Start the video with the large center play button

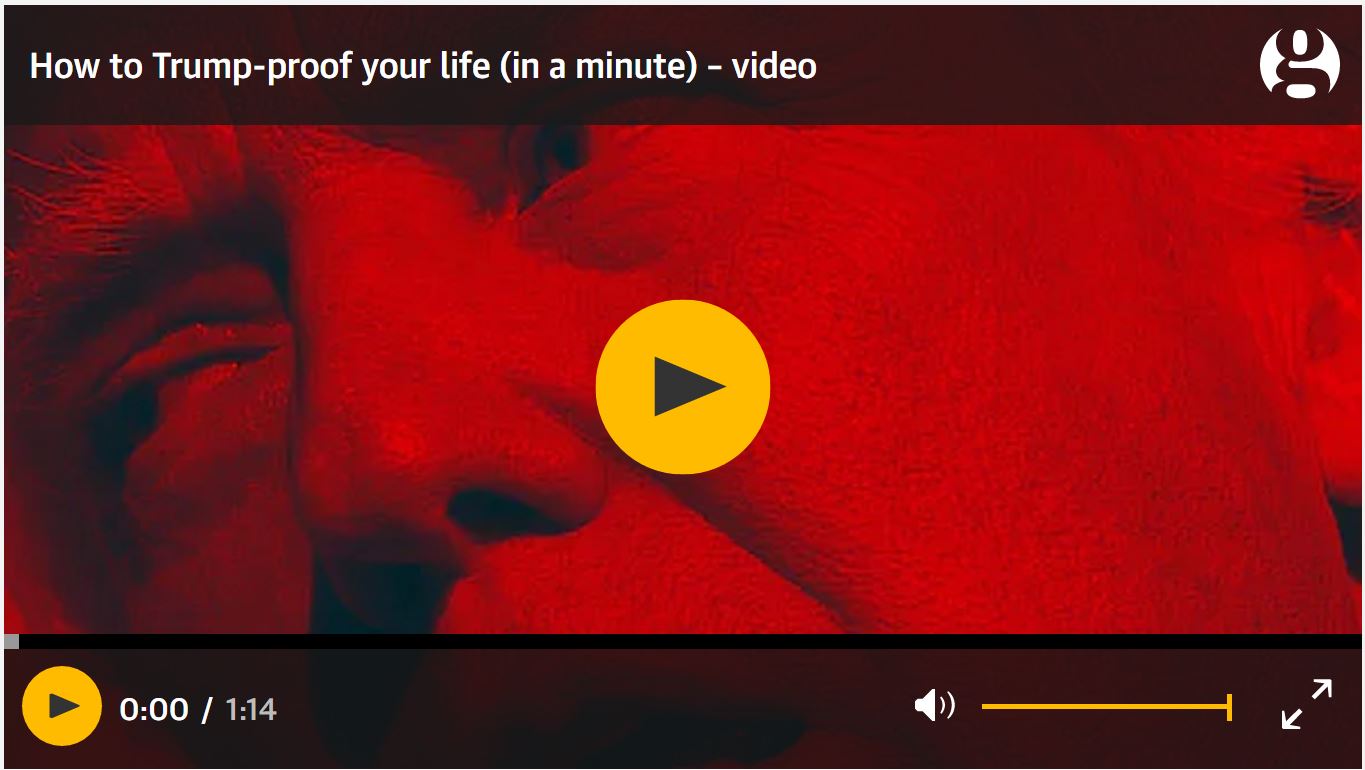(682, 387)
